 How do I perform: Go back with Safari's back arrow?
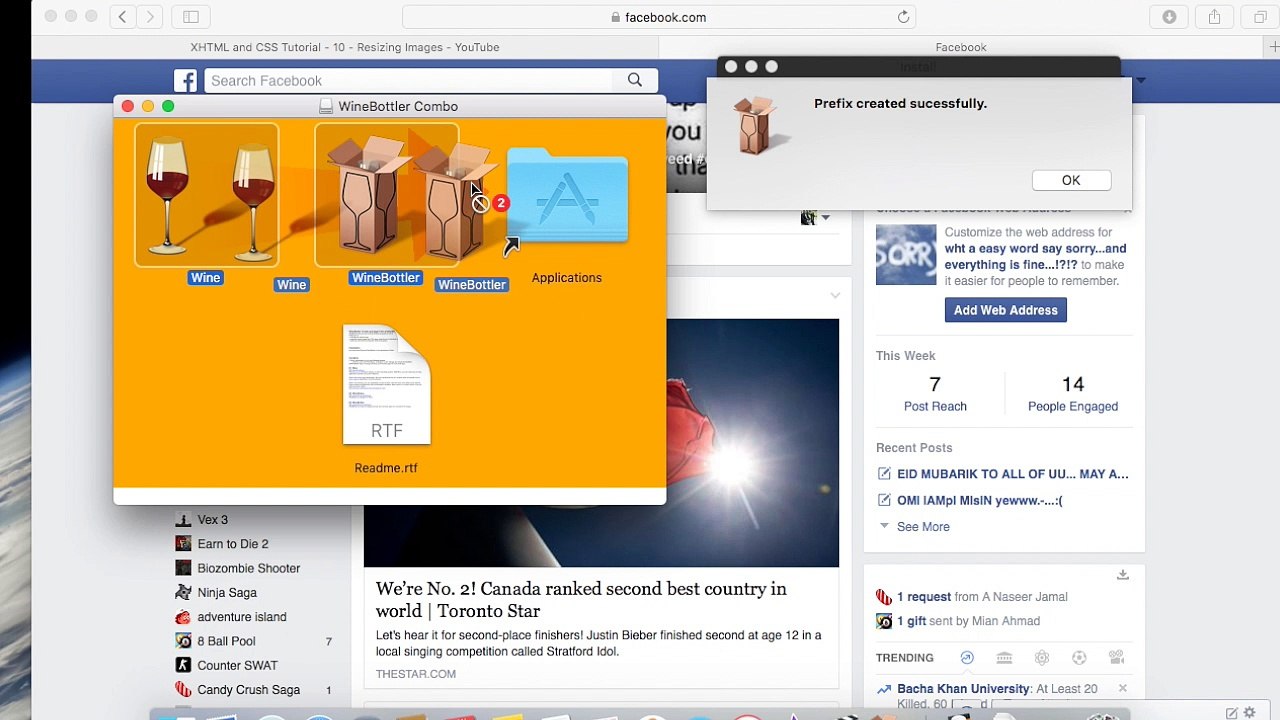click(x=123, y=16)
